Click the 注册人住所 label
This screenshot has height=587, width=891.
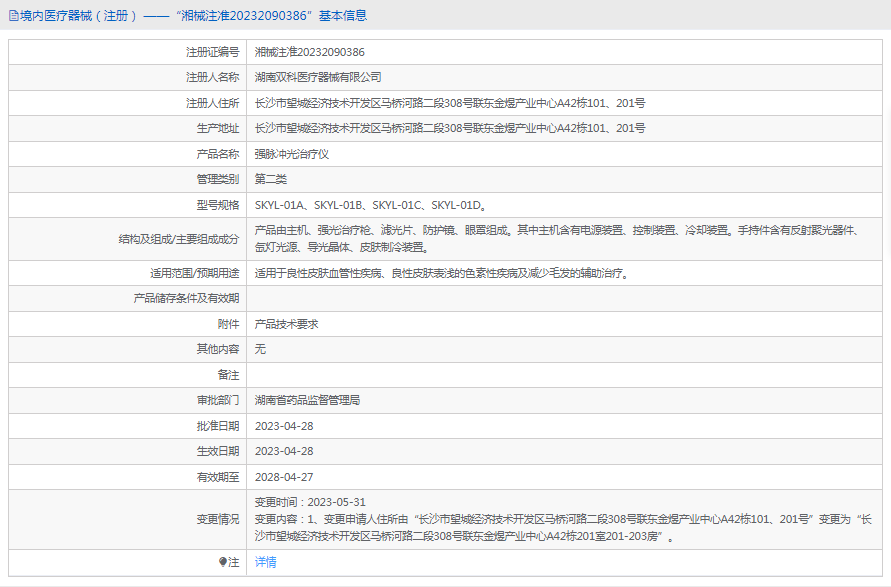coord(213,103)
